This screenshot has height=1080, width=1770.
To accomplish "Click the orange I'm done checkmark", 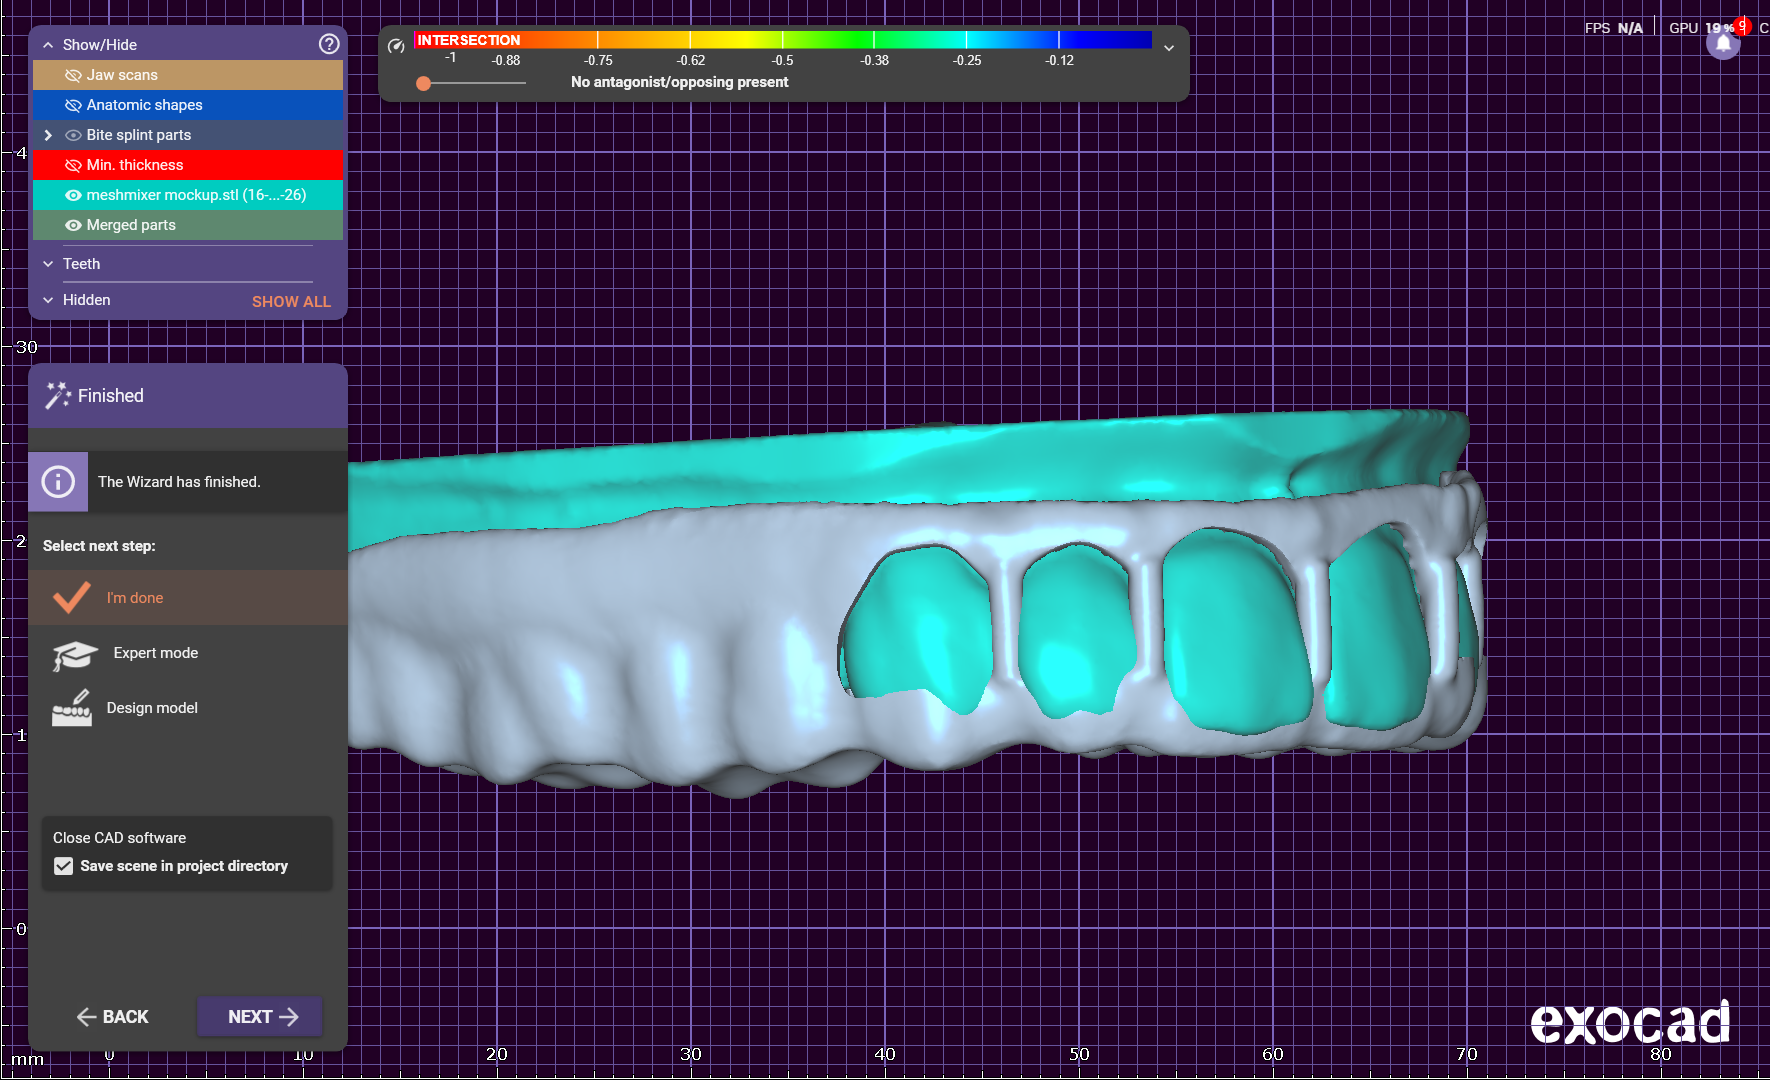I will pos(72,597).
